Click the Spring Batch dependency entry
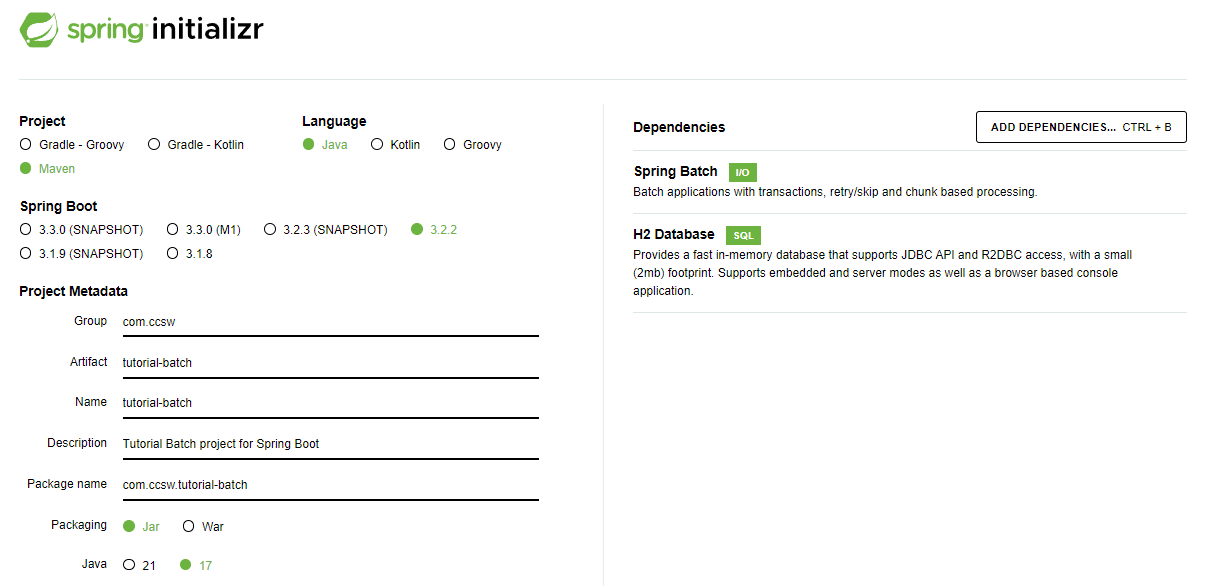Viewport: 1207px width, 586px height. (x=675, y=172)
